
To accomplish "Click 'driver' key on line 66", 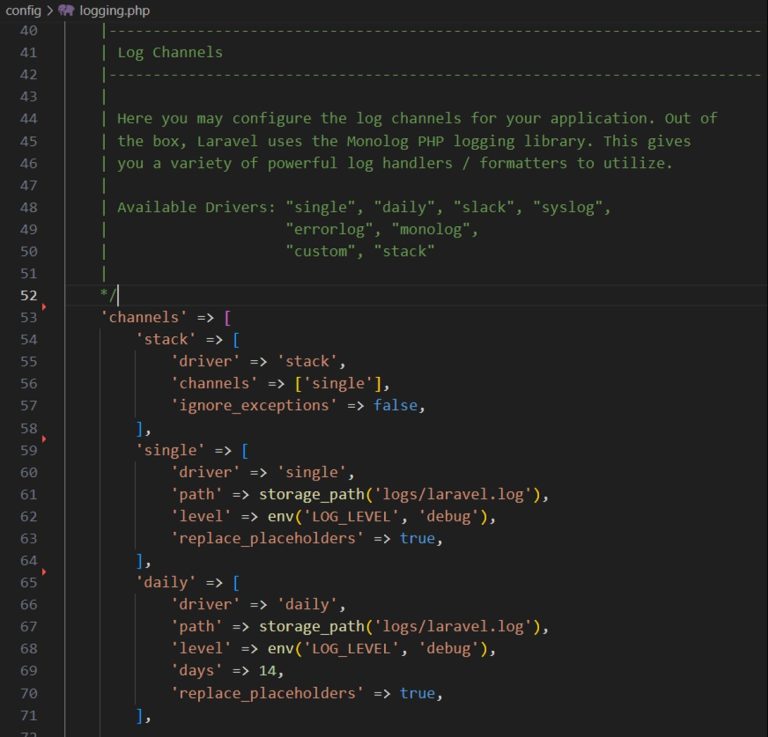I will [206, 604].
